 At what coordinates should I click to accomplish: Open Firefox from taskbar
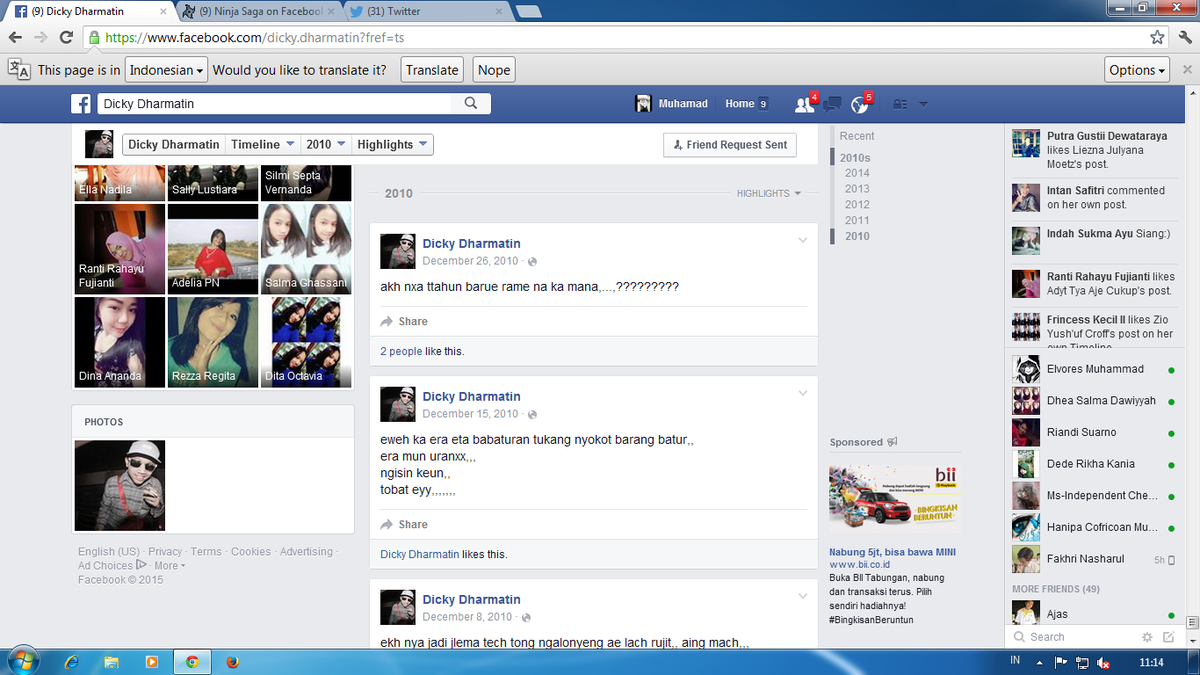(x=232, y=662)
